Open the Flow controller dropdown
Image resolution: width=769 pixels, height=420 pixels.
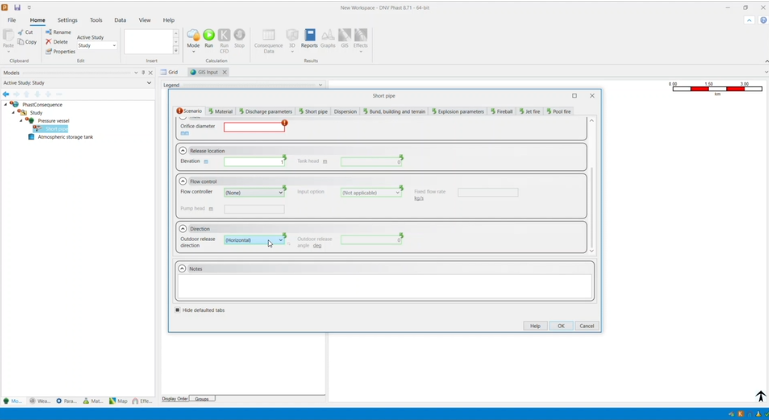coord(254,193)
